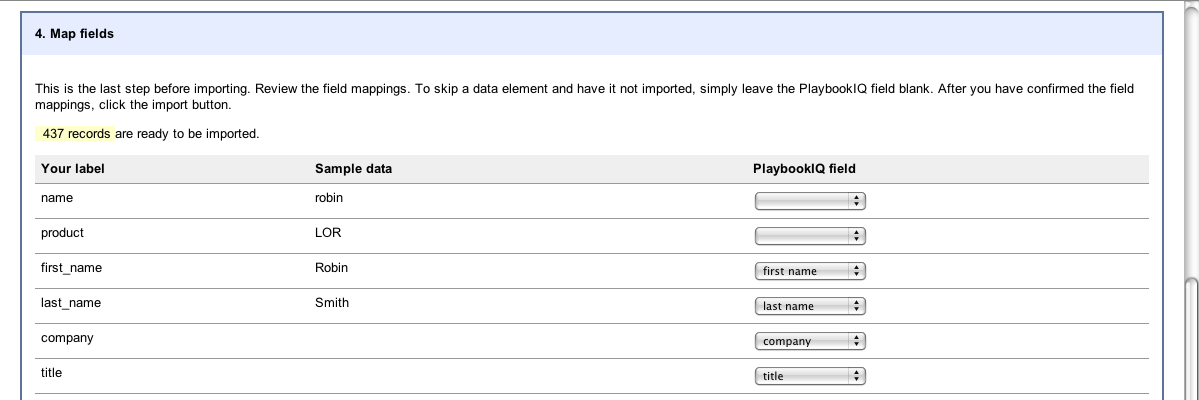Click the 'Your label' column header
Viewport: 1199px width, 400px height.
[x=73, y=169]
